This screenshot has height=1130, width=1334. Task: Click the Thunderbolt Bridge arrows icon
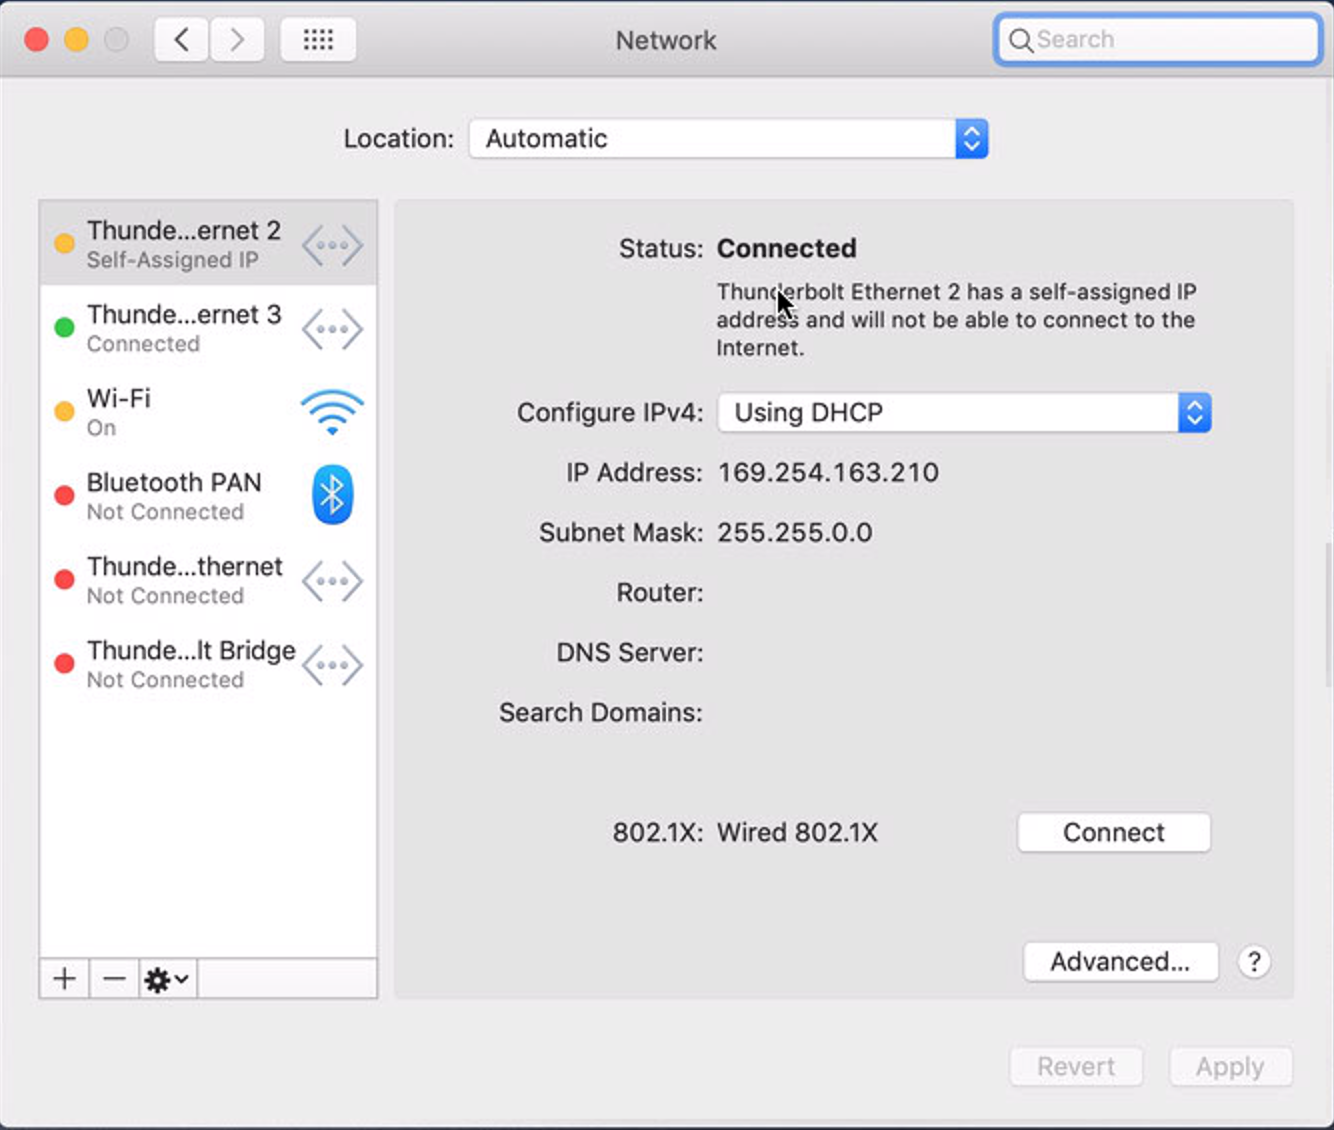[x=332, y=665]
